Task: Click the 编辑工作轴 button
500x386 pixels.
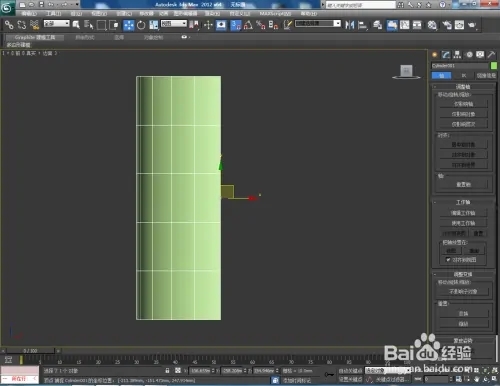Action: tap(463, 213)
